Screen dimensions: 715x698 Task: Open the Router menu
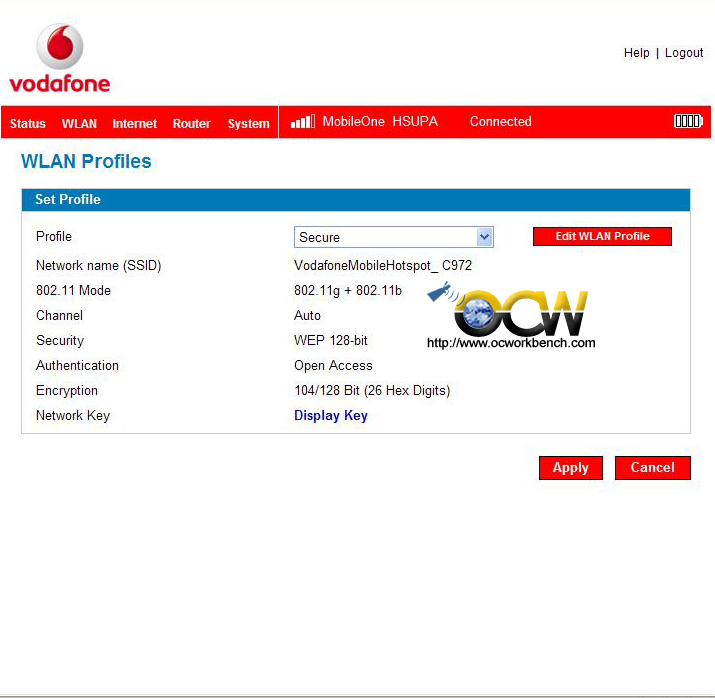[192, 124]
